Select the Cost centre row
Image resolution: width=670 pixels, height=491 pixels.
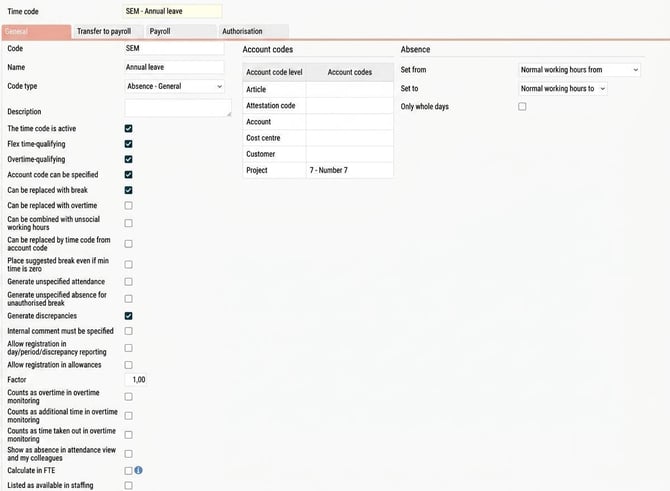click(x=318, y=138)
